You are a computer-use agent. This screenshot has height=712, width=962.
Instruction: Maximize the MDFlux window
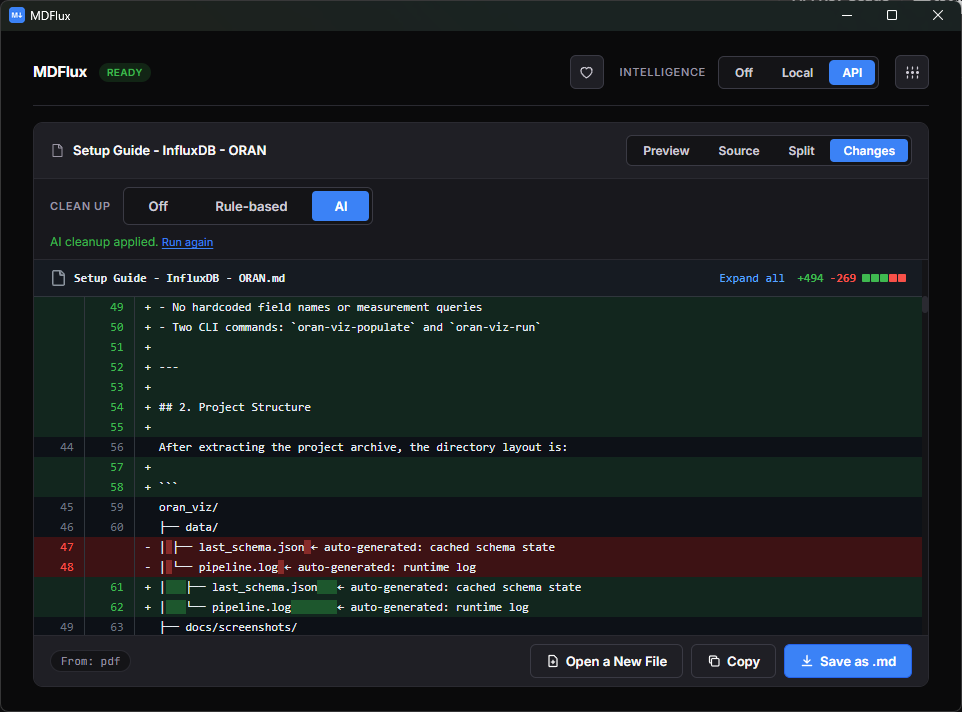click(x=892, y=15)
